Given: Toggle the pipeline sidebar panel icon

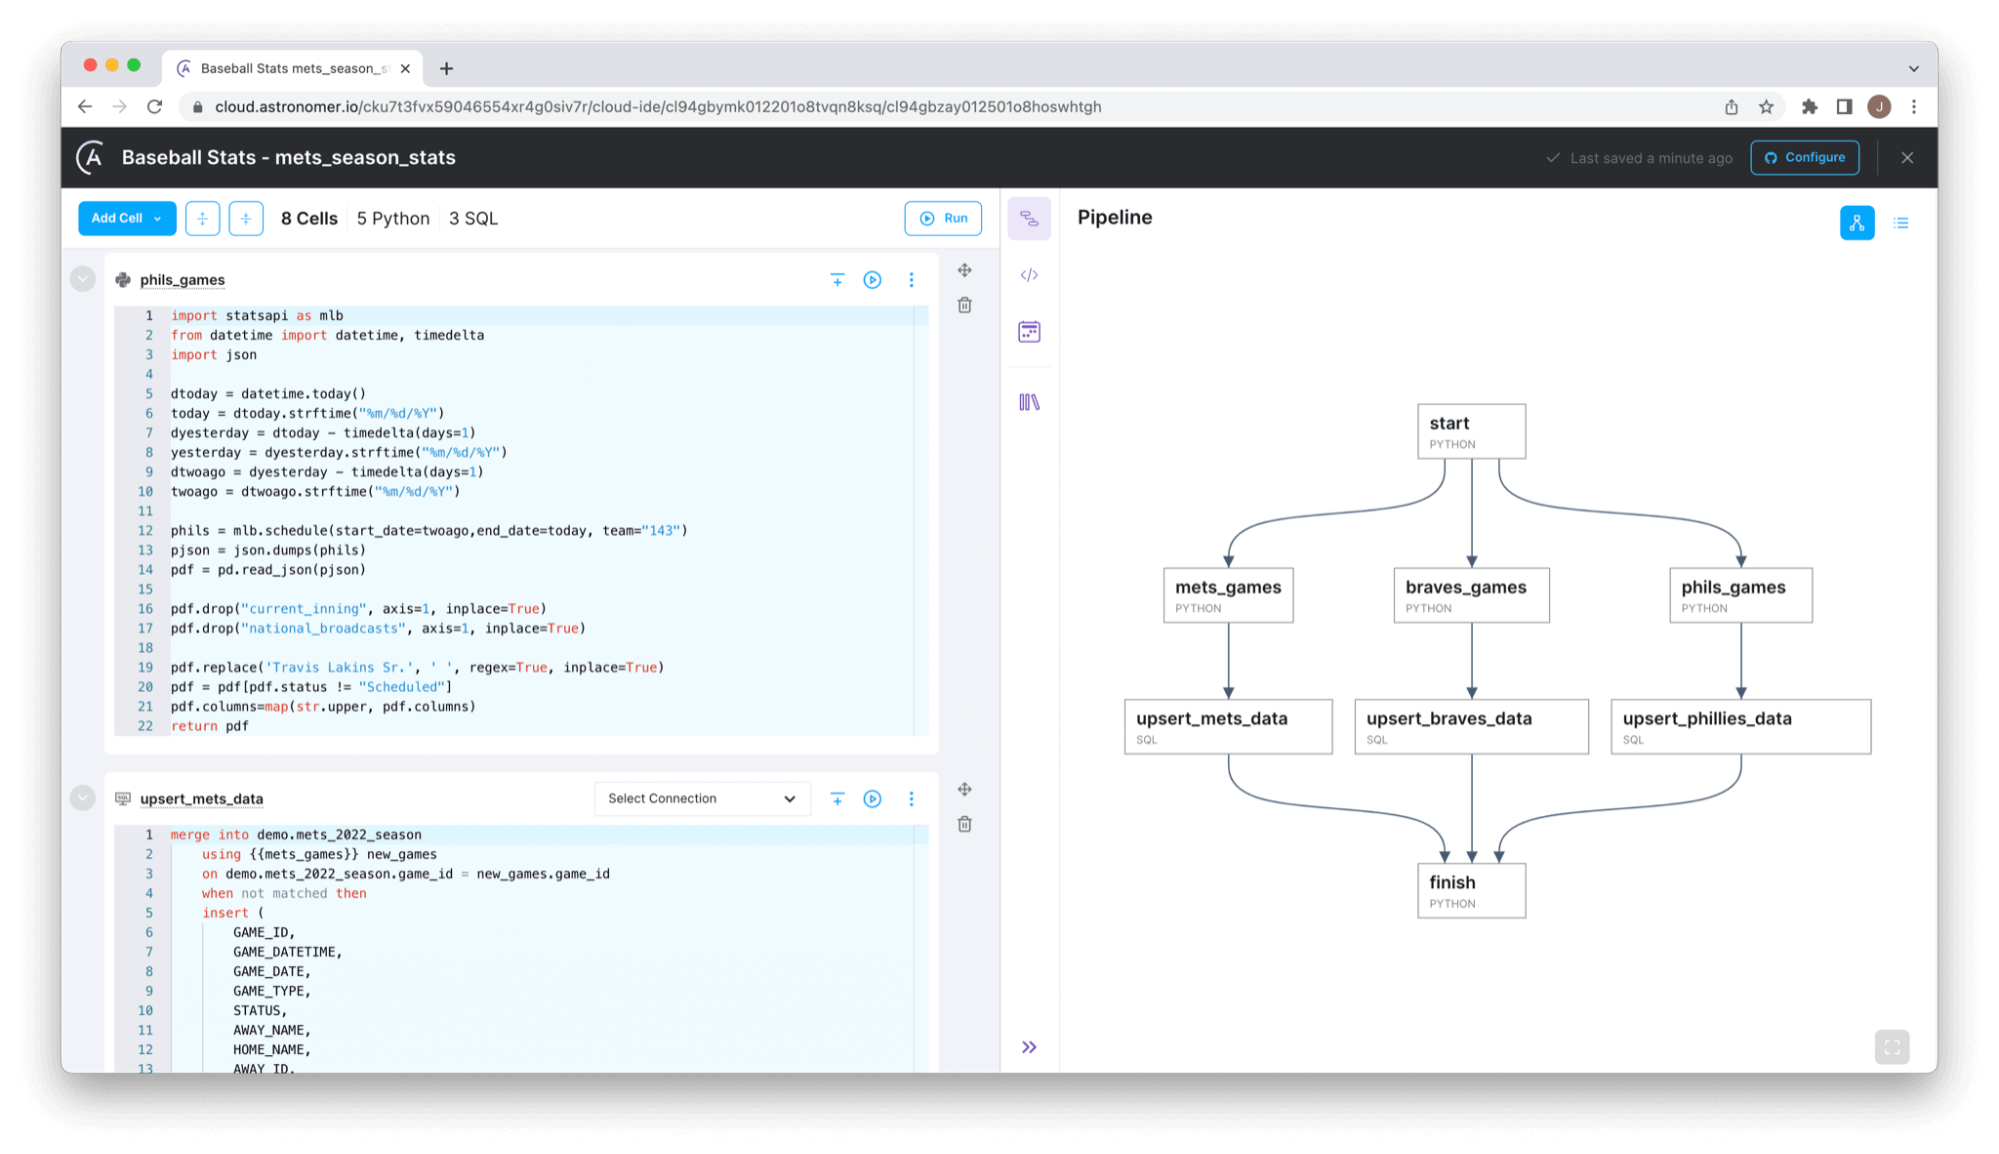Looking at the screenshot, I should tap(1029, 219).
